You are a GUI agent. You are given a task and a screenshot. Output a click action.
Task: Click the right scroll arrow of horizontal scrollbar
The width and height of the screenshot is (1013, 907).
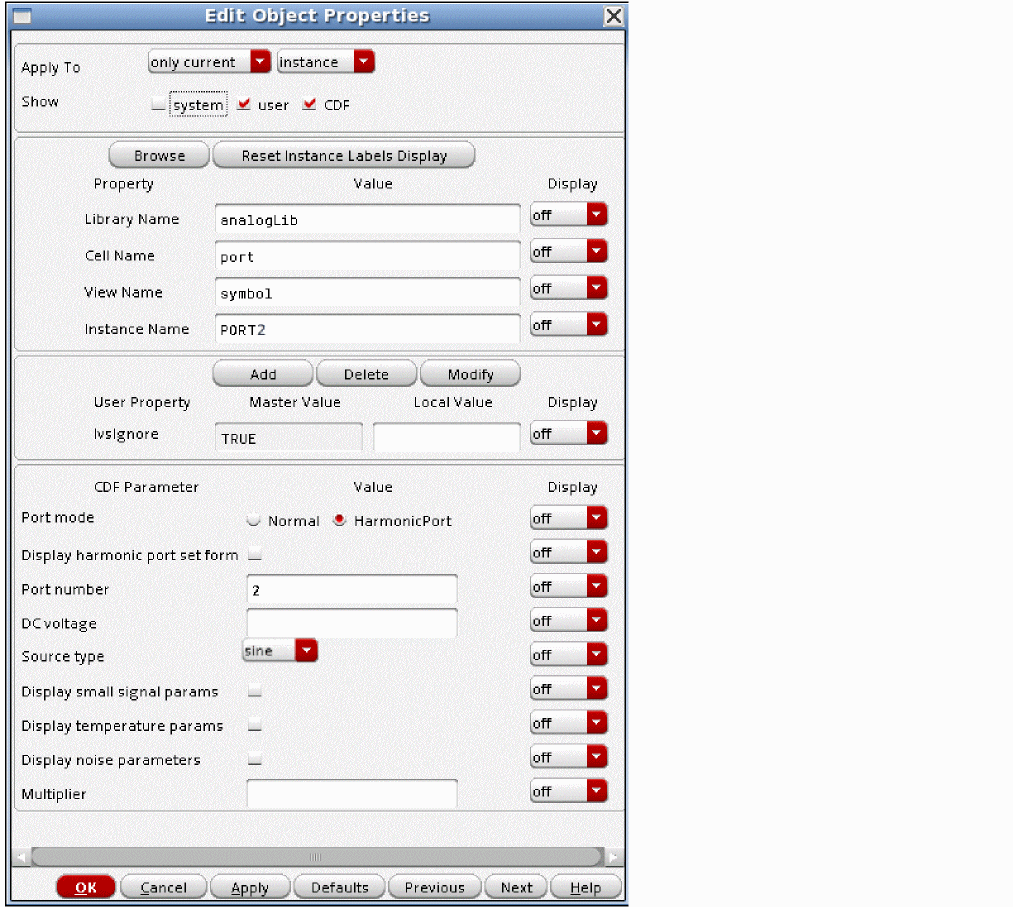(614, 857)
